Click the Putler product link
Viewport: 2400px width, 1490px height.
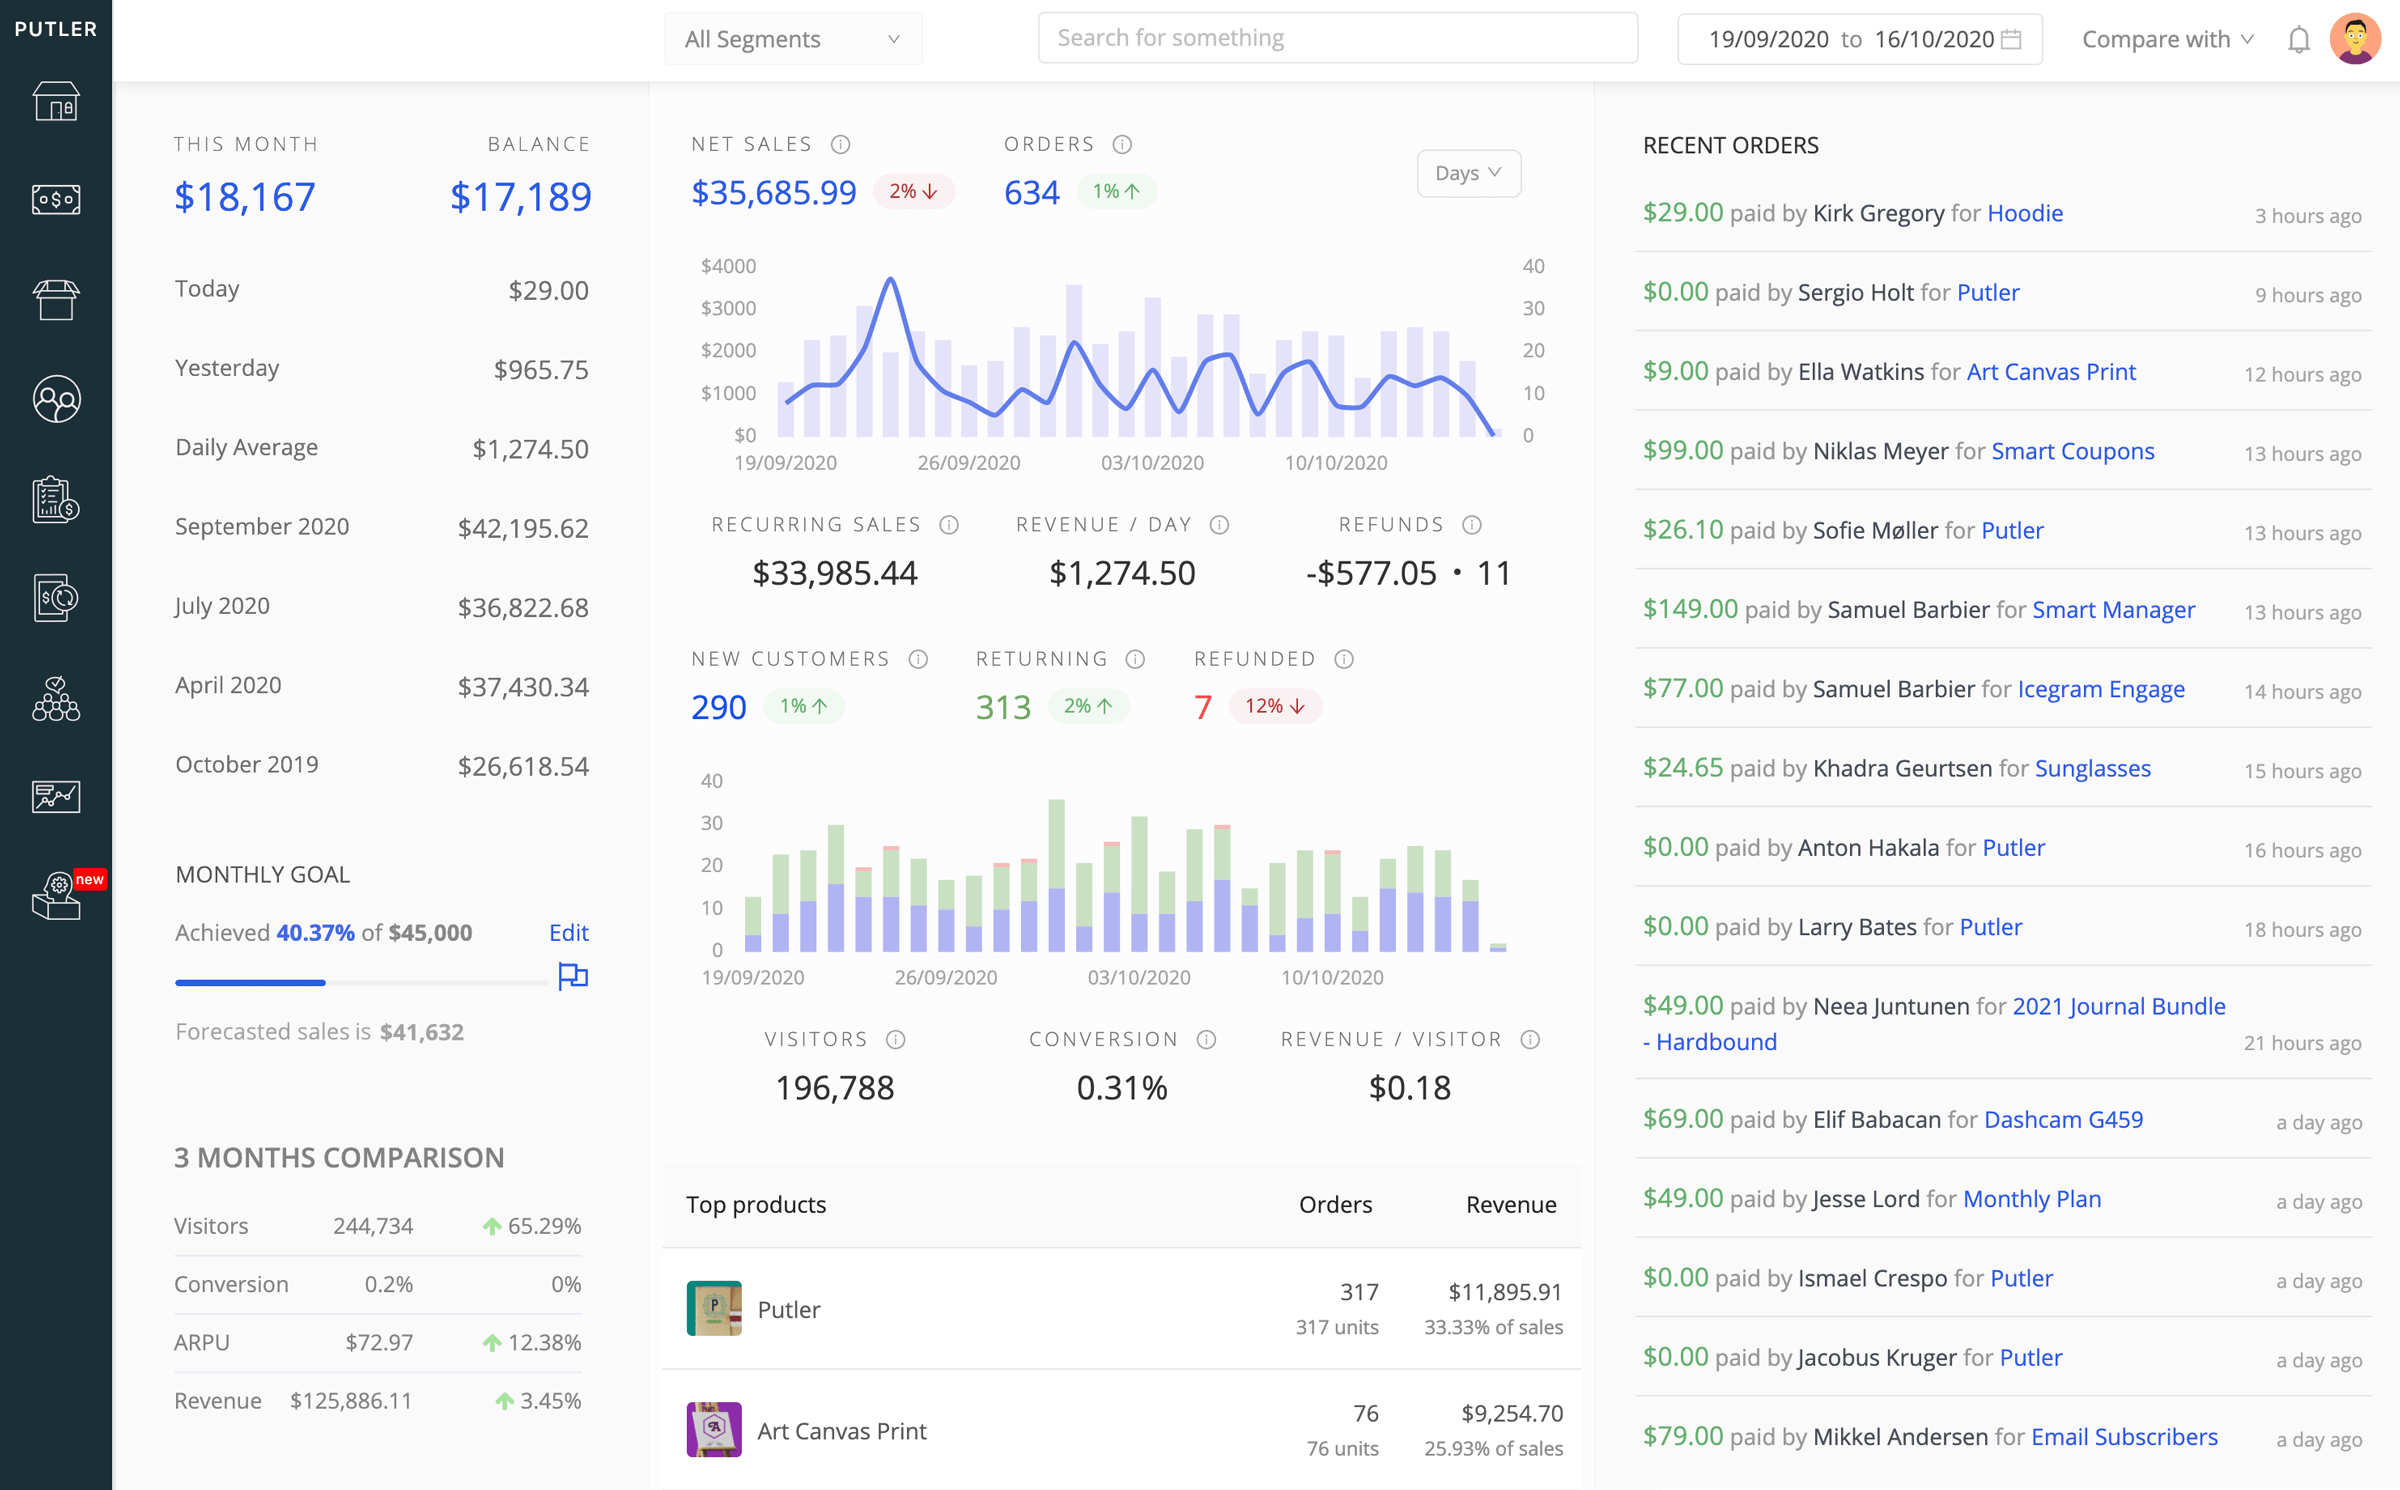(x=788, y=1308)
